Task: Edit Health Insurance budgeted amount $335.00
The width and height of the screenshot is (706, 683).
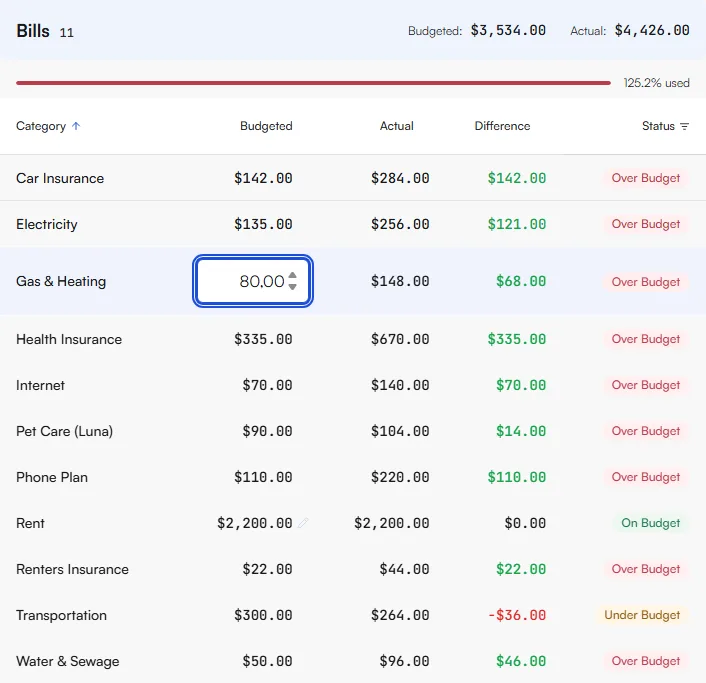Action: (x=263, y=339)
